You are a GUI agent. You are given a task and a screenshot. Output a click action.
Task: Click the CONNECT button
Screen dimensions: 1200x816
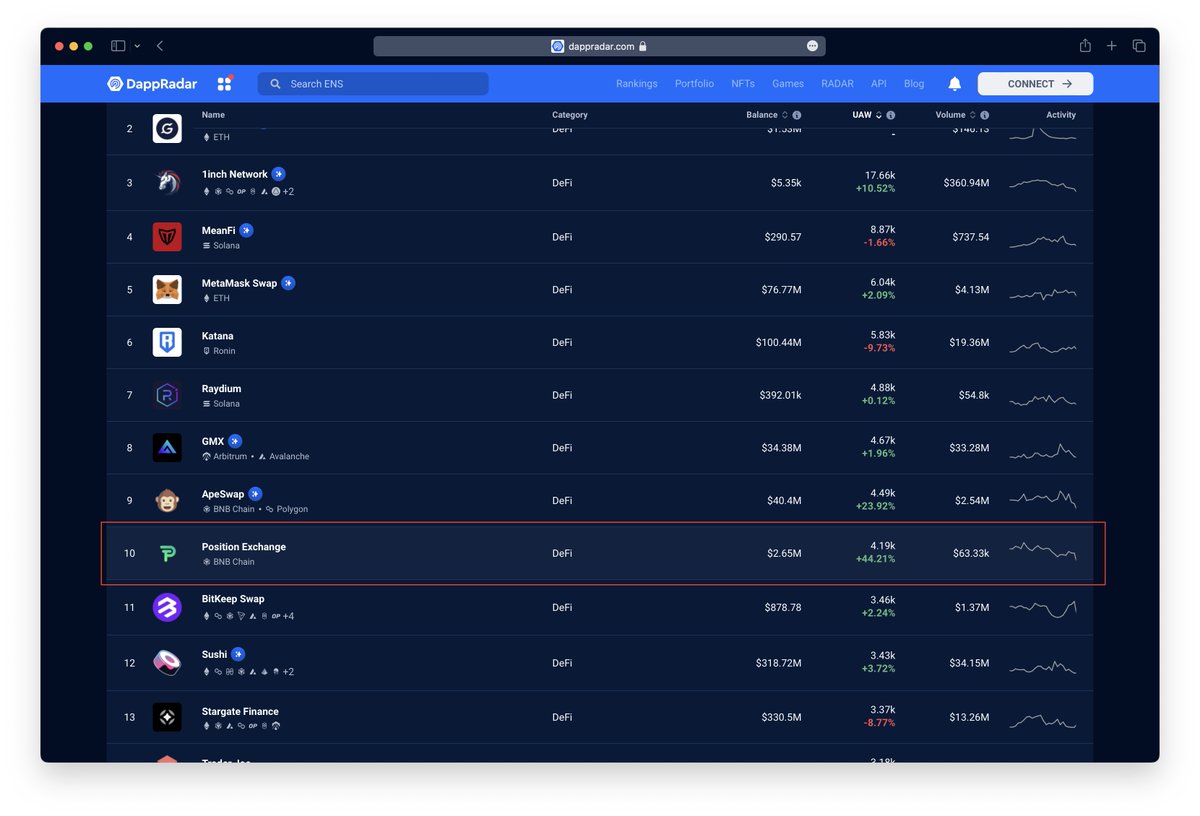pyautogui.click(x=1035, y=83)
